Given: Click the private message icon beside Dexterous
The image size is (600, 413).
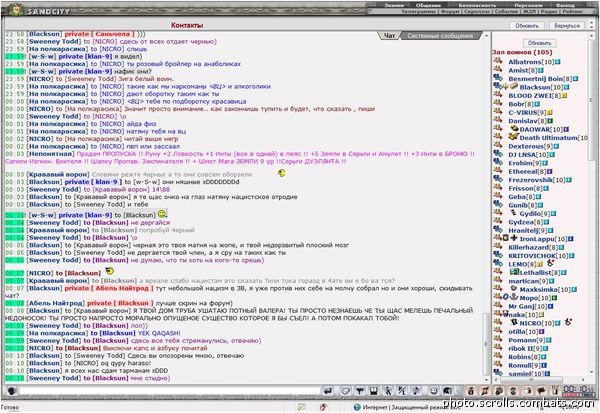Looking at the screenshot, I should (498, 145).
